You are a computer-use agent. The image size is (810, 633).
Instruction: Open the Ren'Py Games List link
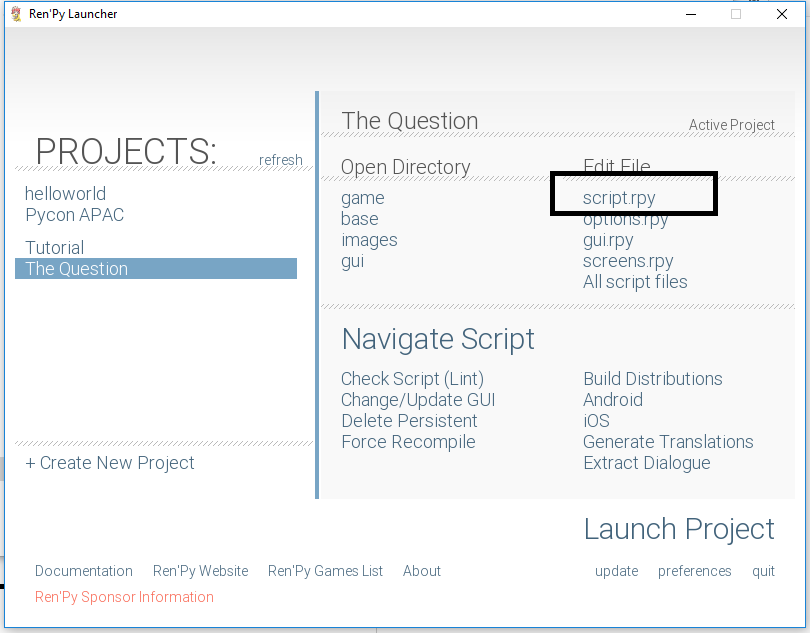coord(325,571)
